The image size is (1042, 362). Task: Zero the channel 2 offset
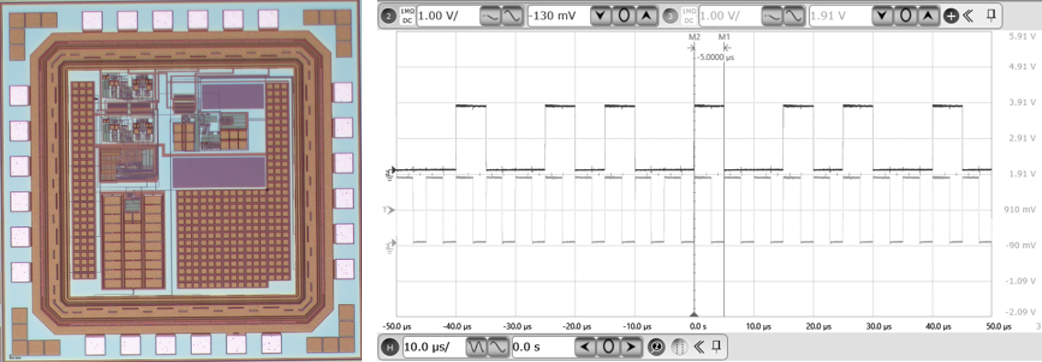[623, 16]
